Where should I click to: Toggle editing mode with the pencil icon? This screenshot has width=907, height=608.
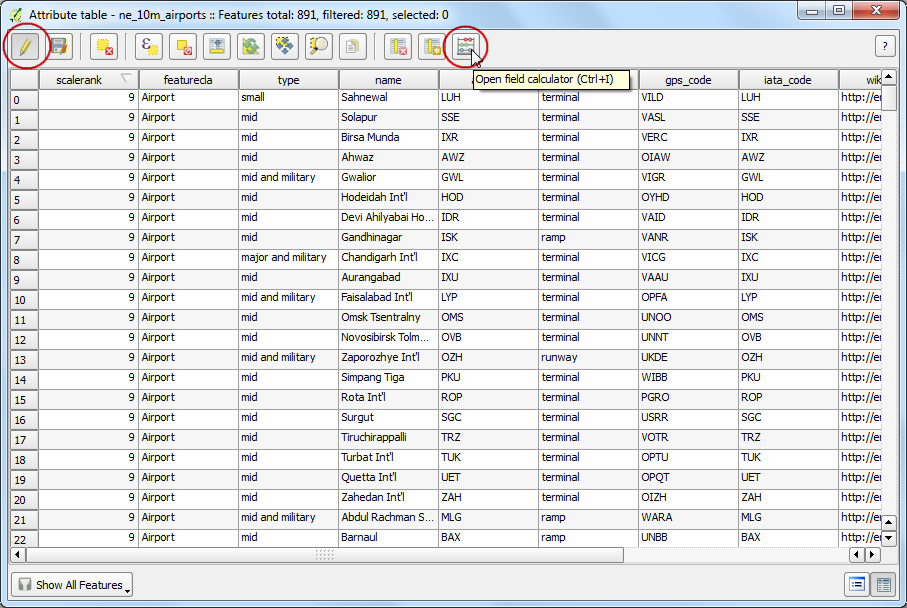[x=25, y=46]
